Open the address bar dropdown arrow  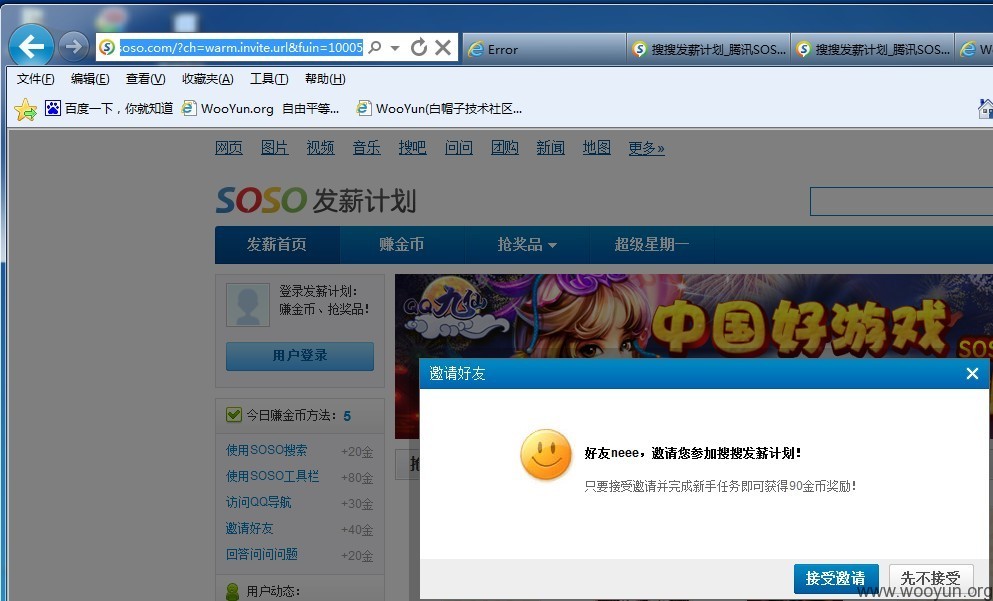pyautogui.click(x=395, y=48)
